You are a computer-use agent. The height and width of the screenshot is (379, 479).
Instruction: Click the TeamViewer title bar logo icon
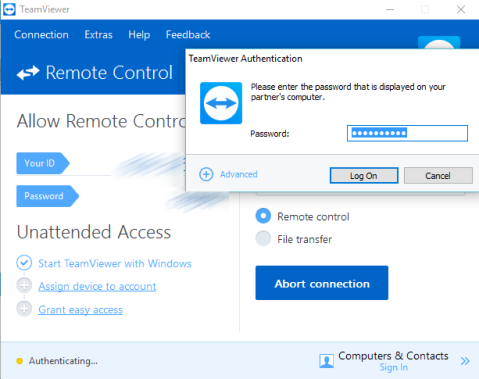(9, 9)
